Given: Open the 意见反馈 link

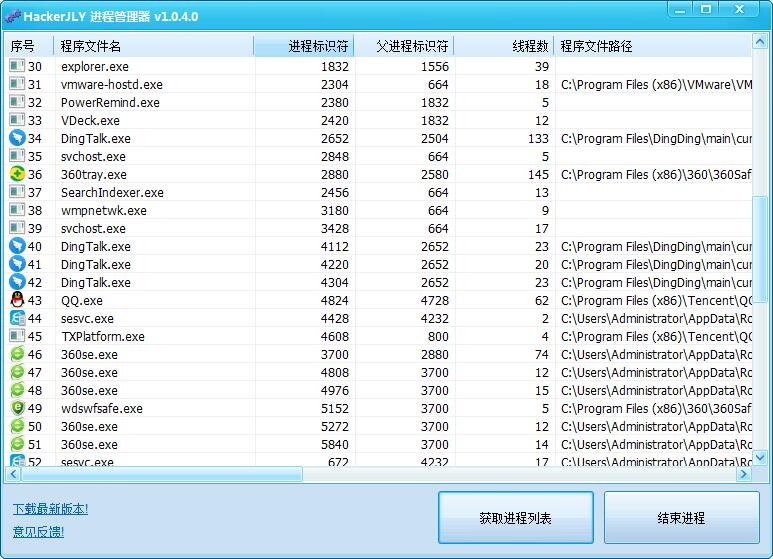Looking at the screenshot, I should 39,532.
